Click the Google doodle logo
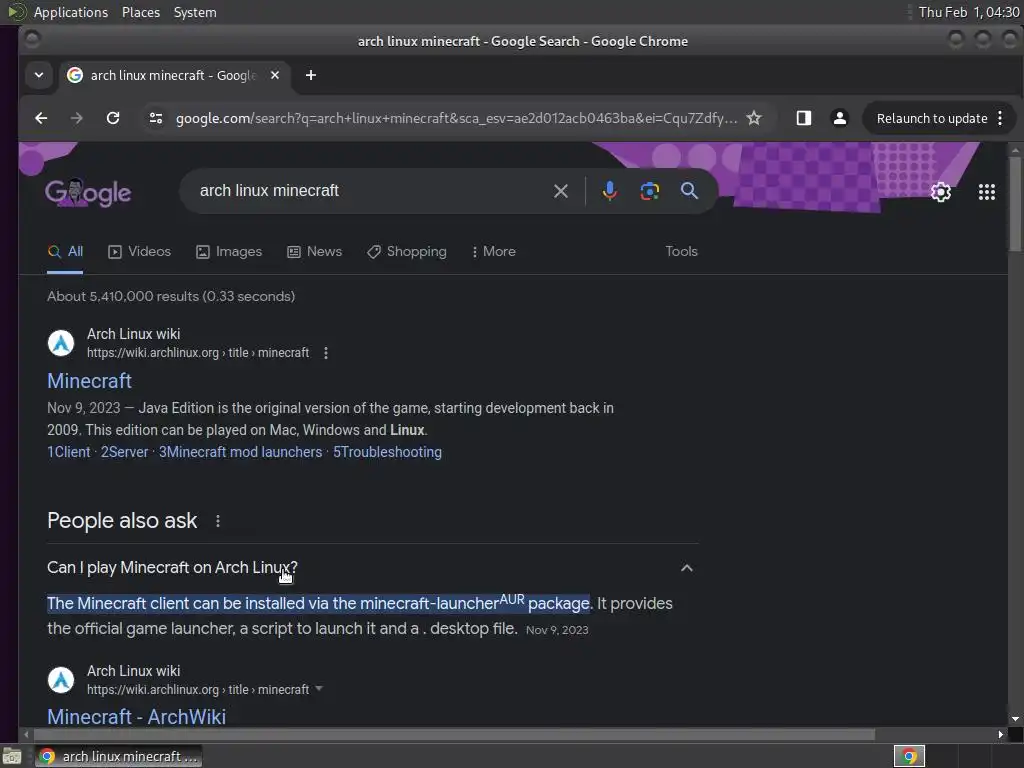 [x=88, y=192]
